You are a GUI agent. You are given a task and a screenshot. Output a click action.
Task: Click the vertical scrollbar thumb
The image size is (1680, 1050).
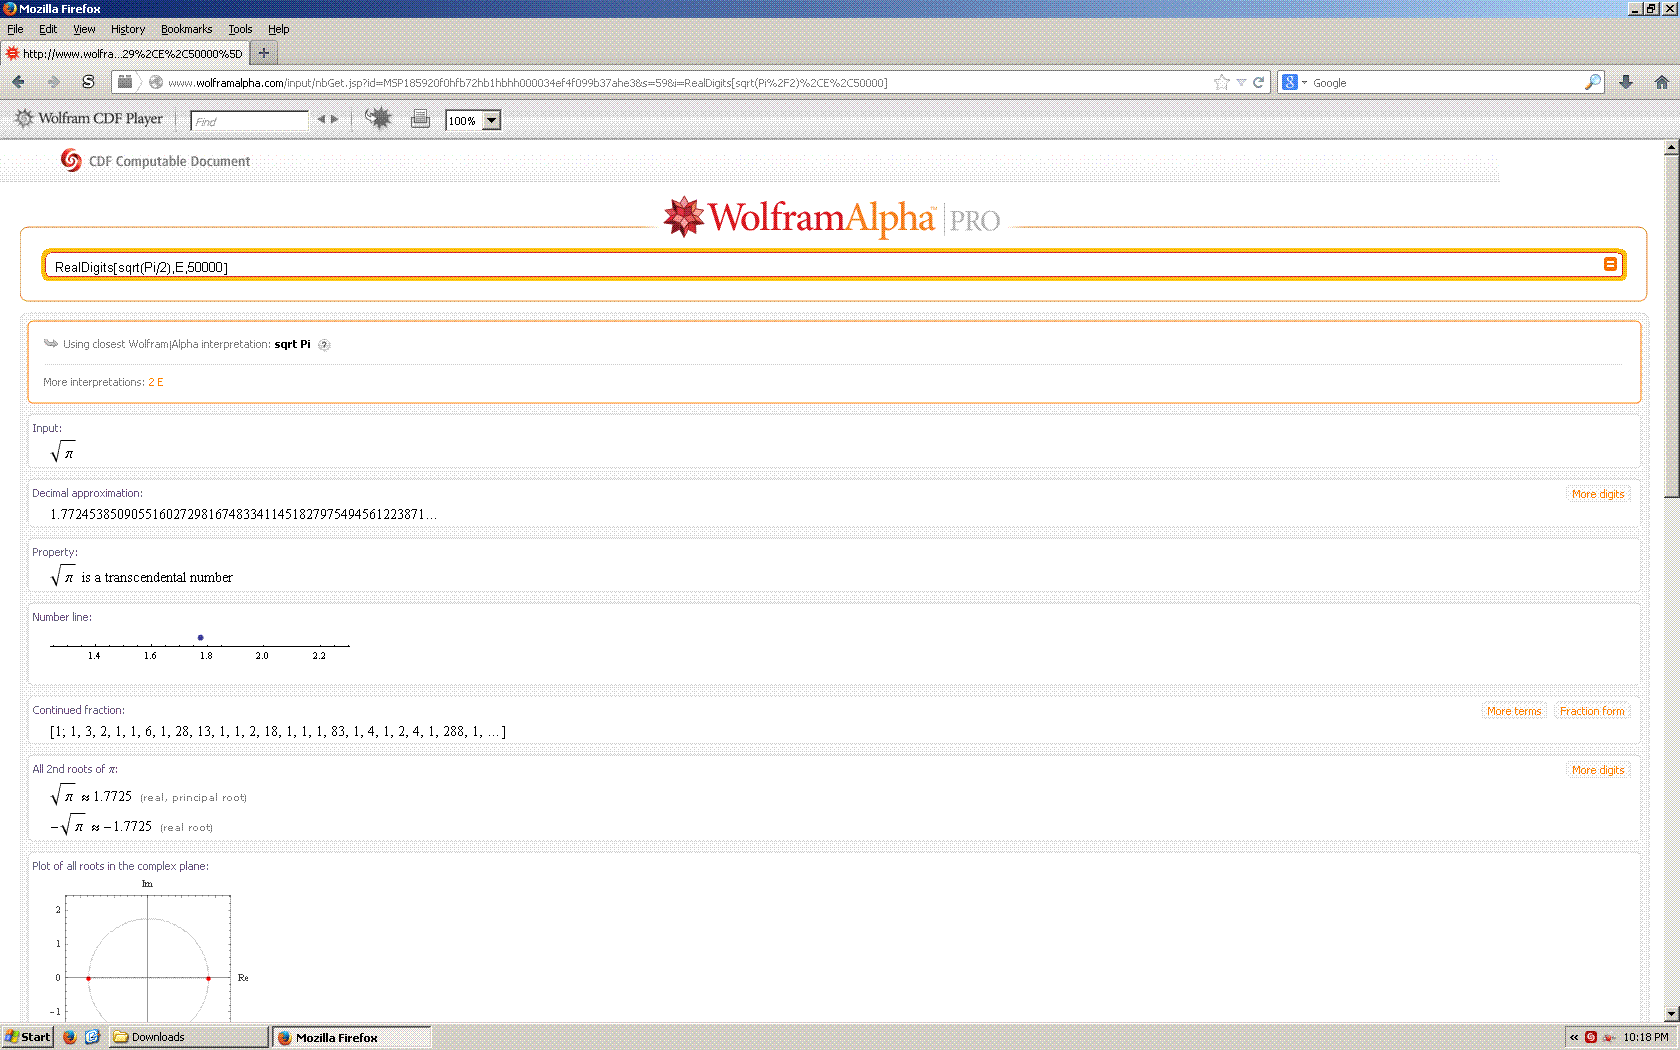1671,325
